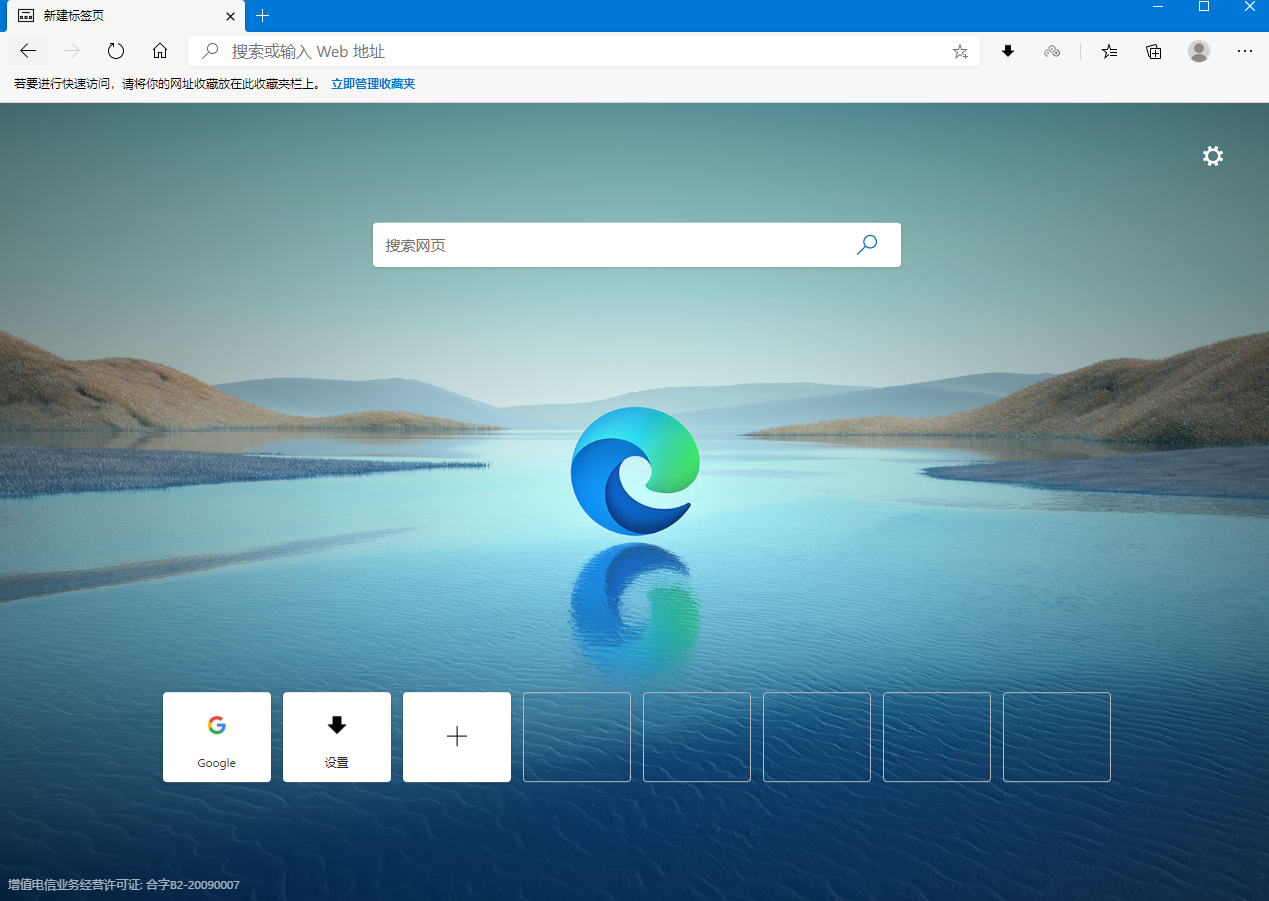This screenshot has height=901, width=1269.
Task: Open the 立即管理收藏夹 link
Action: coord(373,84)
